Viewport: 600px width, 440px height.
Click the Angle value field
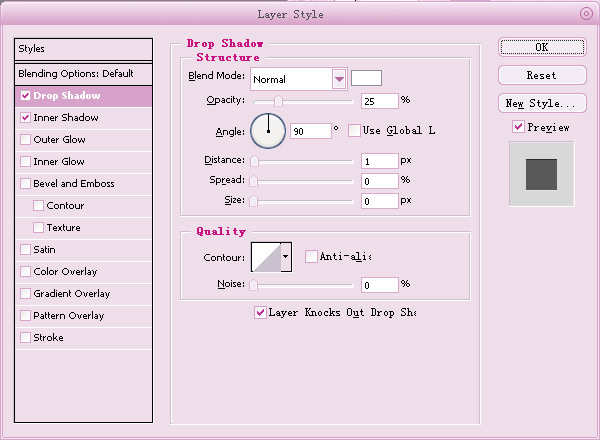310,131
